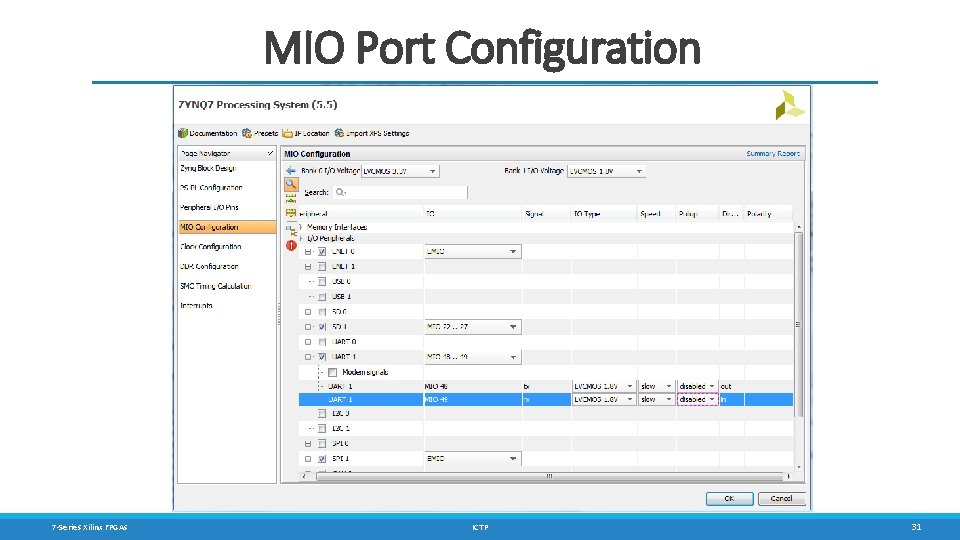Open SD 1 MIO pins dropdown
Viewport: 960px width, 540px height.
coord(473,327)
